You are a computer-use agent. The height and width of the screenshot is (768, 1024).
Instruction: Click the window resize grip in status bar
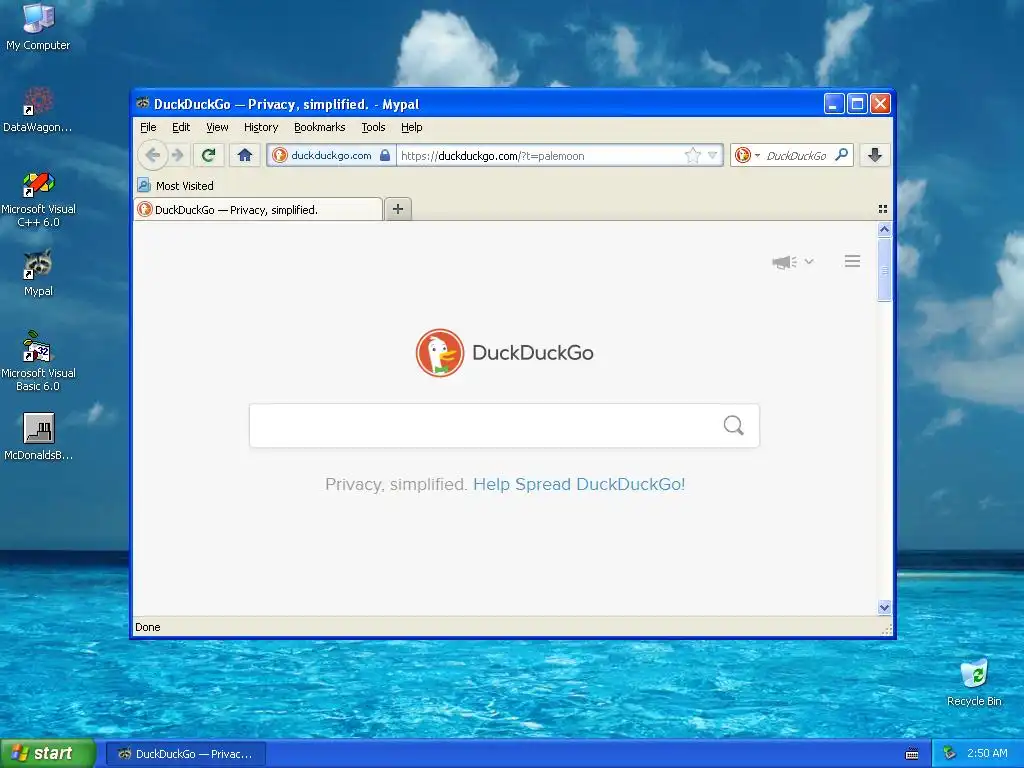(x=886, y=630)
